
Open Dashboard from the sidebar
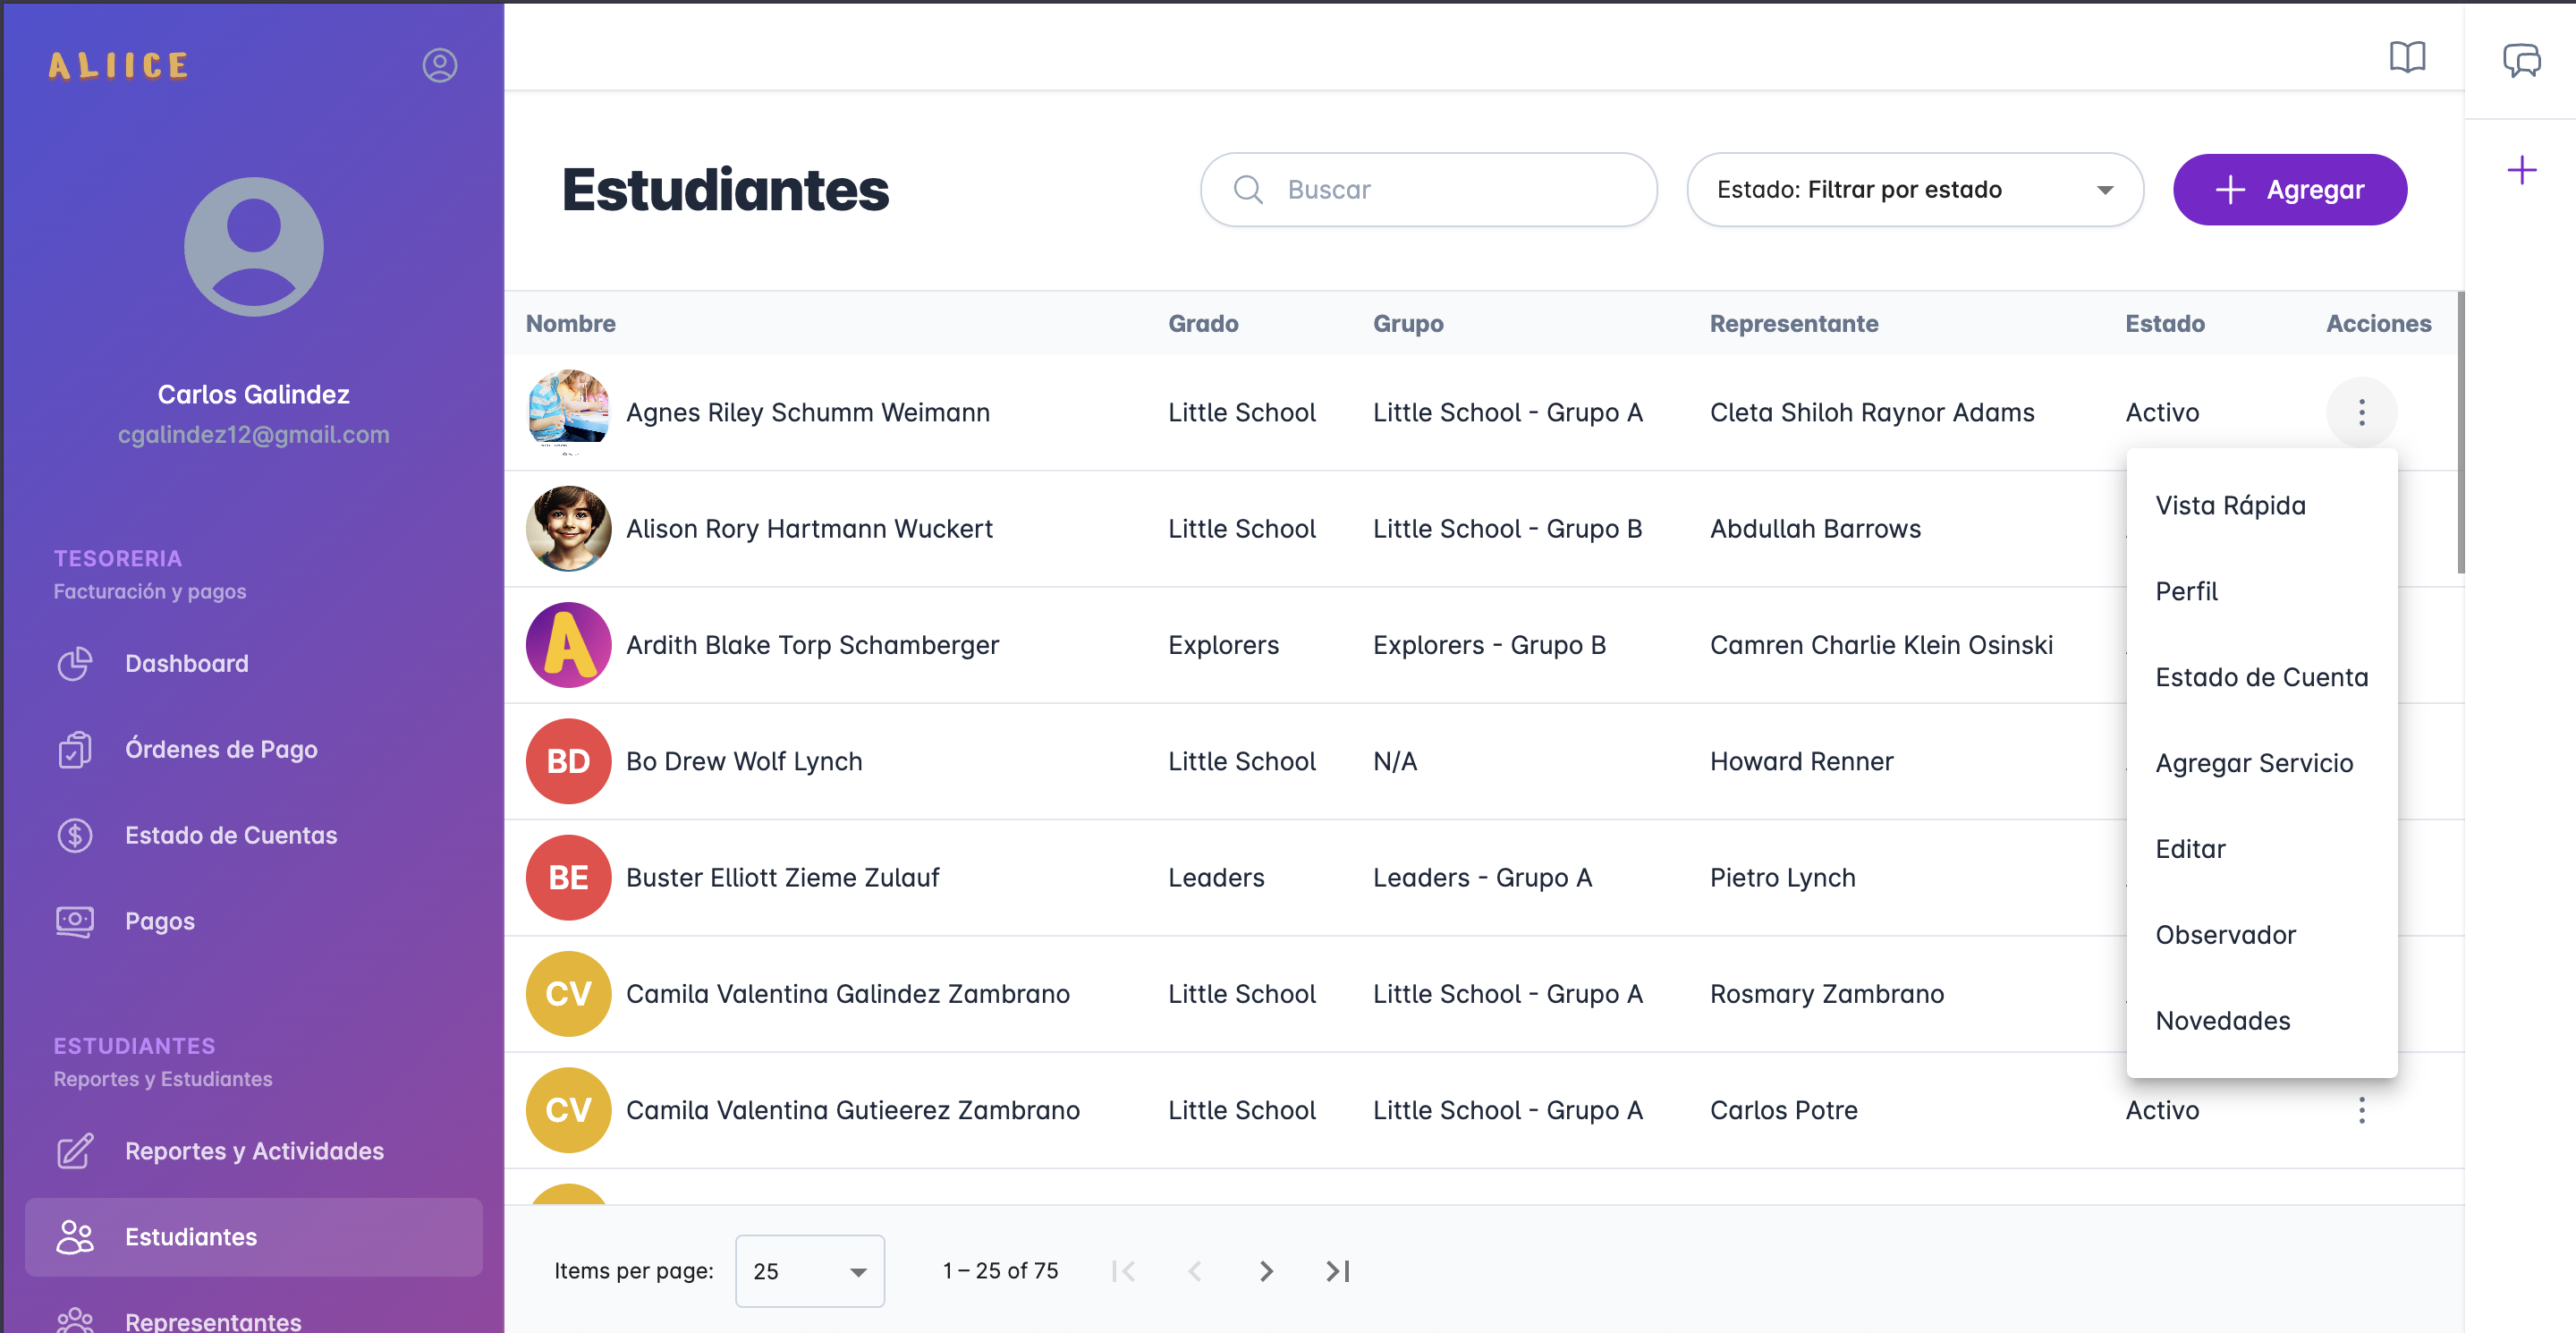pyautogui.click(x=186, y=663)
